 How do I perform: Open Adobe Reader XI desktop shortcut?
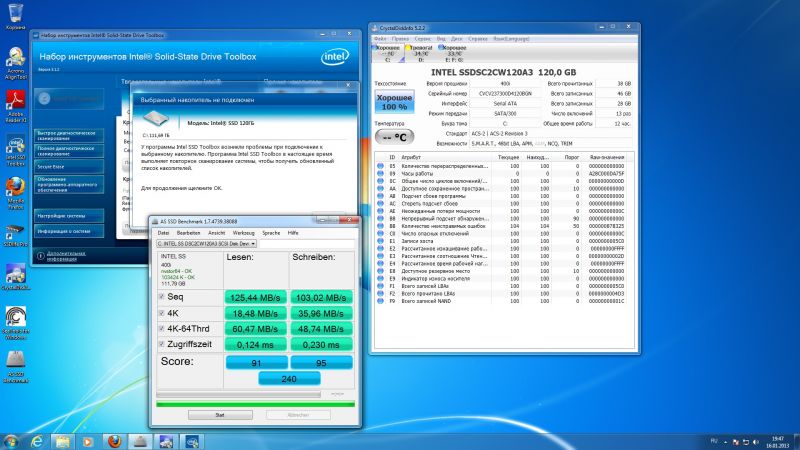(16, 99)
